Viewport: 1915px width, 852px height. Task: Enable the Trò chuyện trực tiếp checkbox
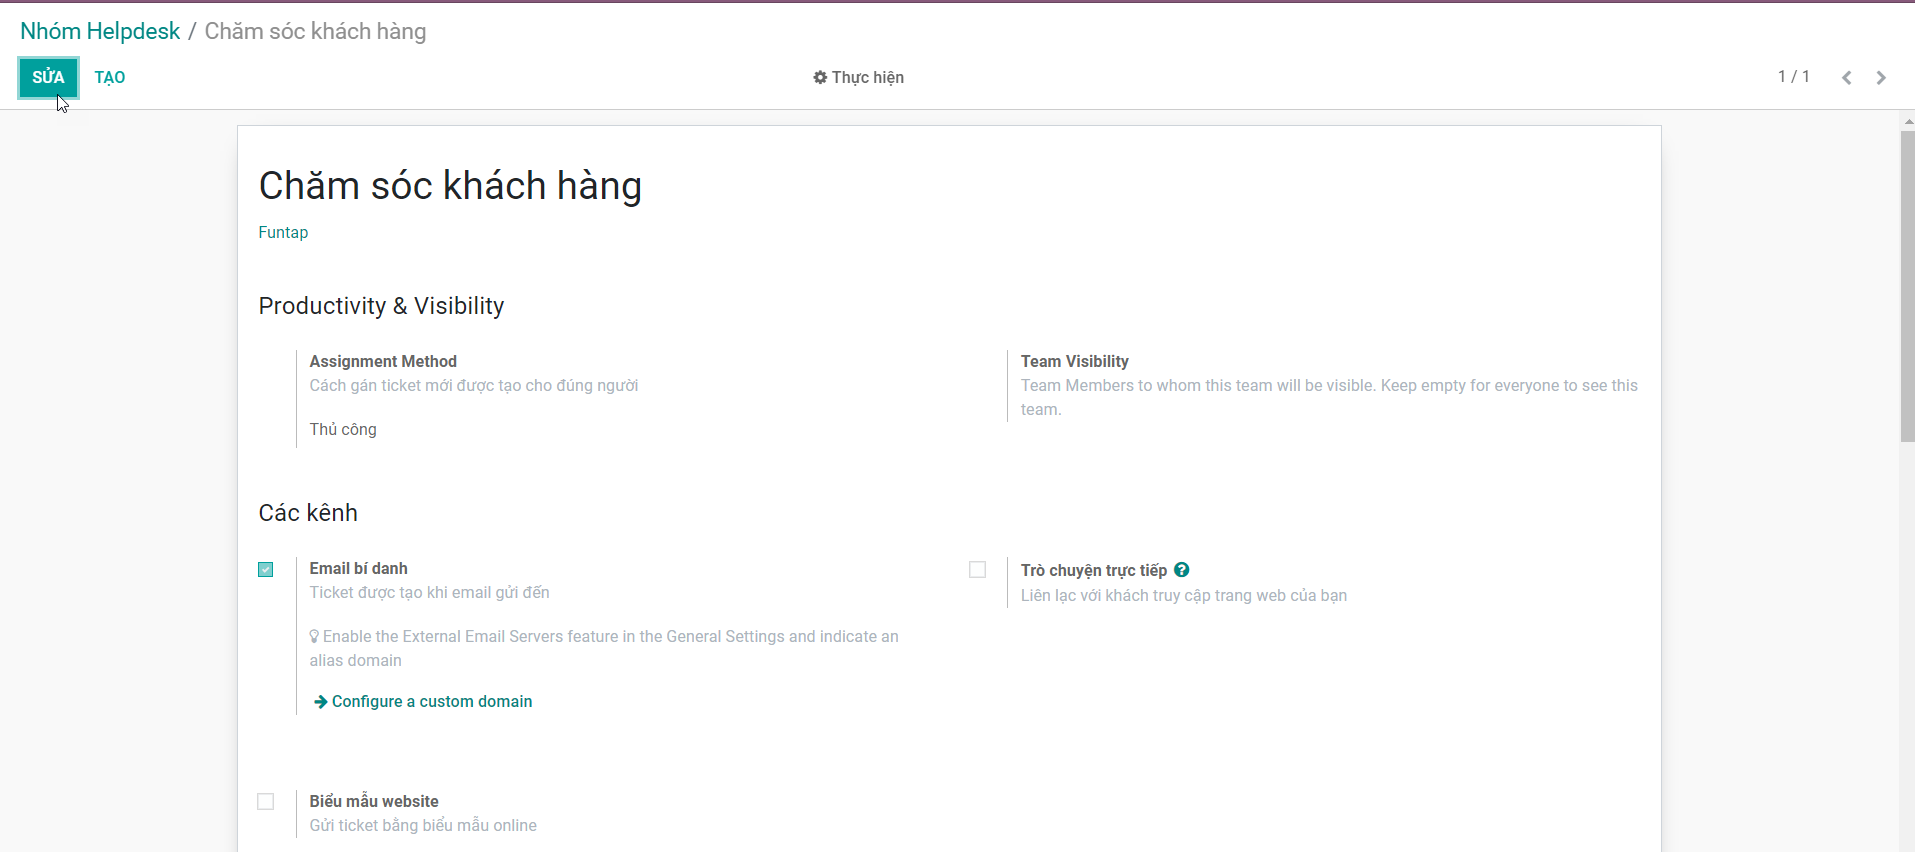[977, 570]
